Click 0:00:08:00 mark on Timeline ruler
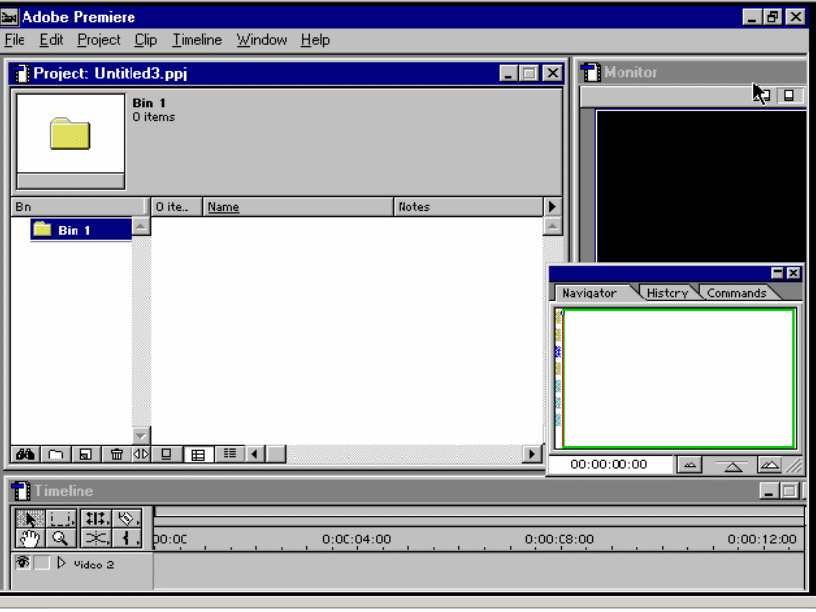The height and width of the screenshot is (612, 816). (559, 539)
